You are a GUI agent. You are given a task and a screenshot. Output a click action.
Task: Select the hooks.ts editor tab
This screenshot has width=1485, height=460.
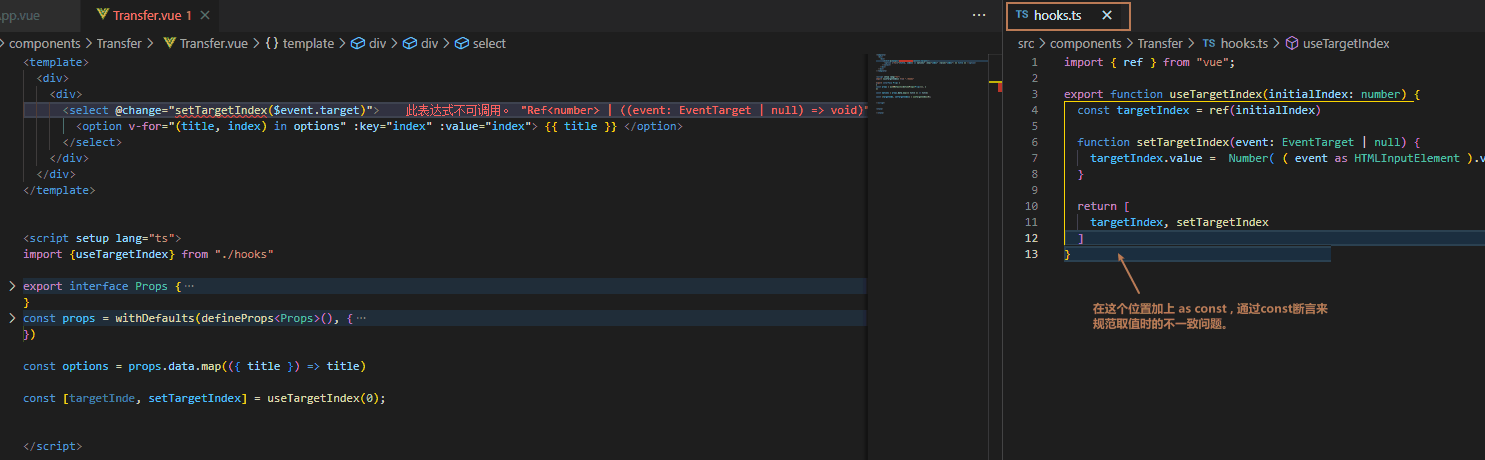[1057, 16]
